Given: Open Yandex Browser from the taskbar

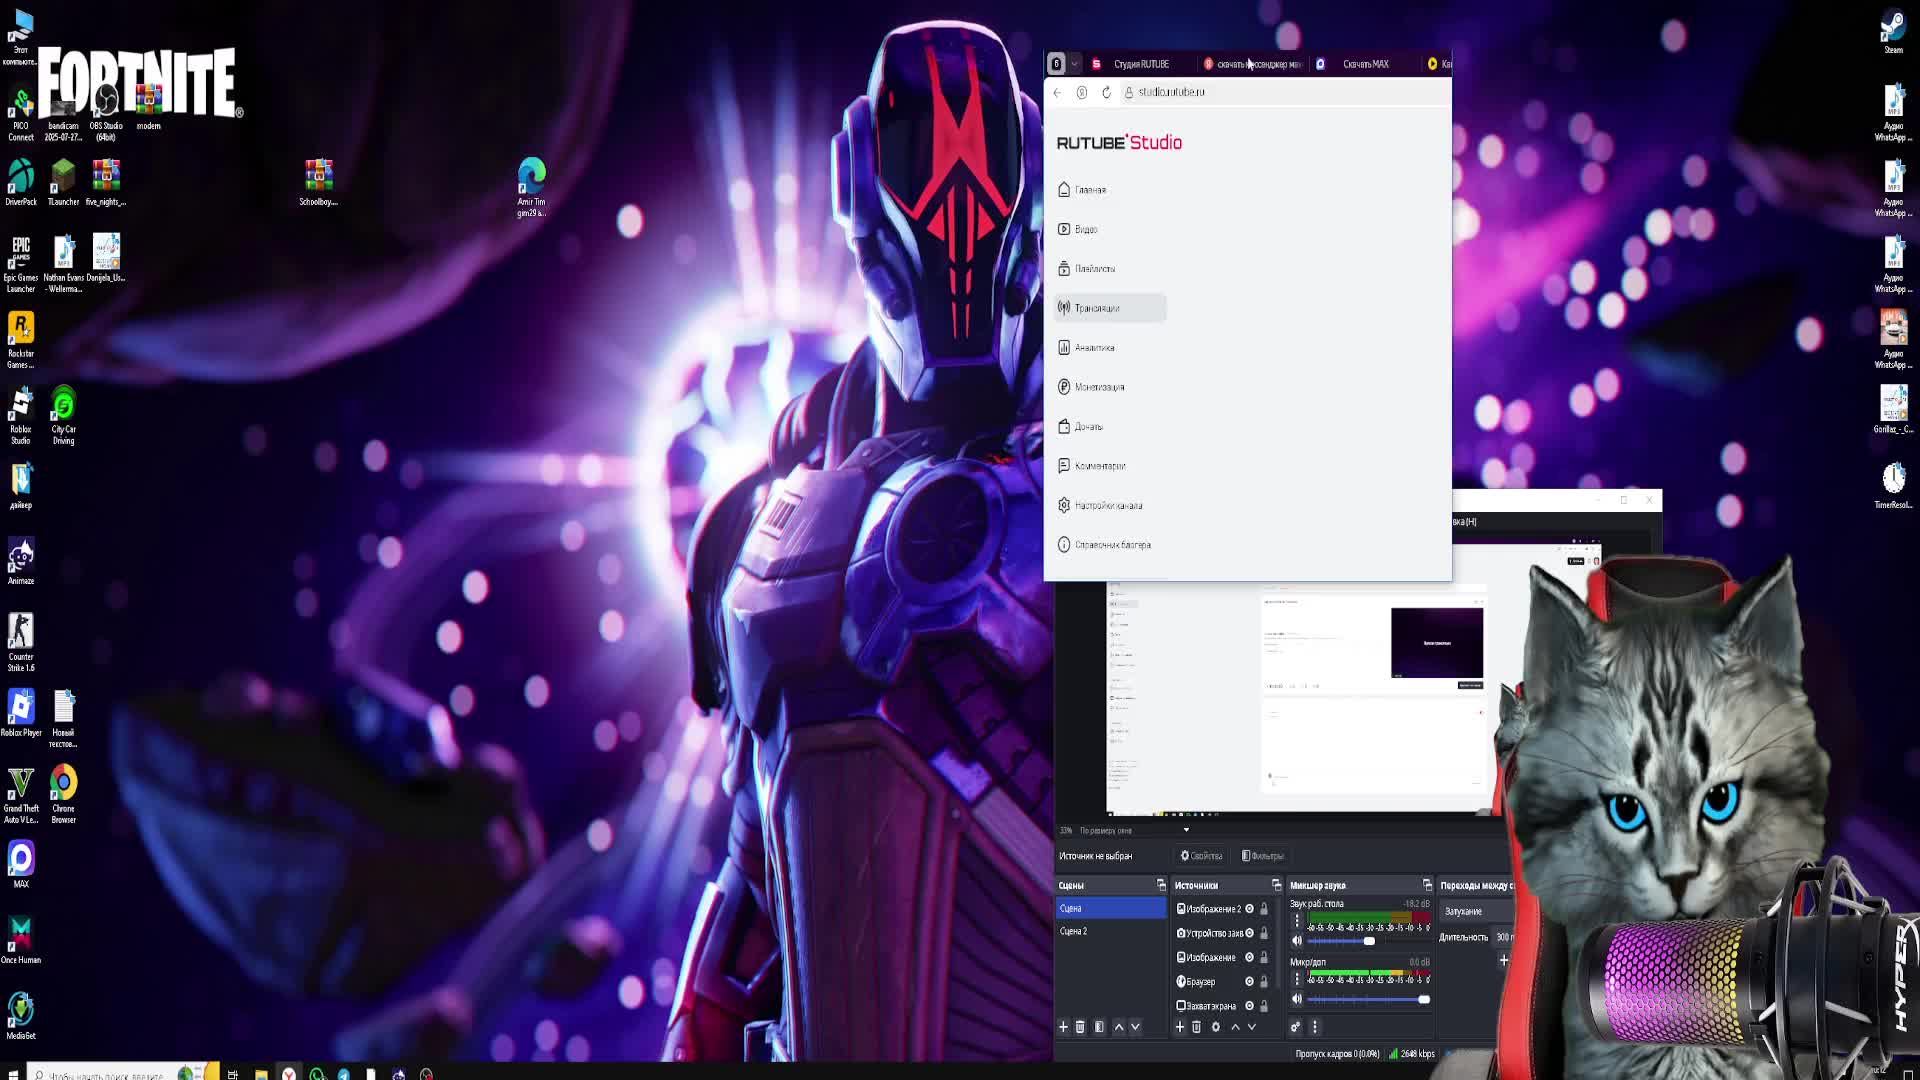Looking at the screenshot, I should [x=288, y=1074].
